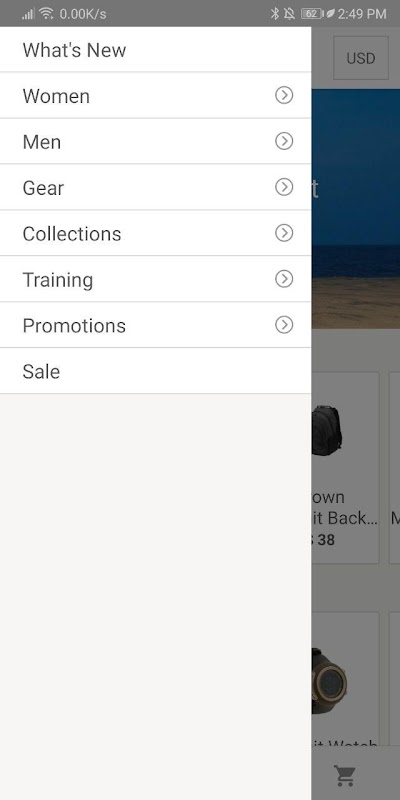View the black backpack product thumbnail
400x800 pixels.
click(327, 430)
